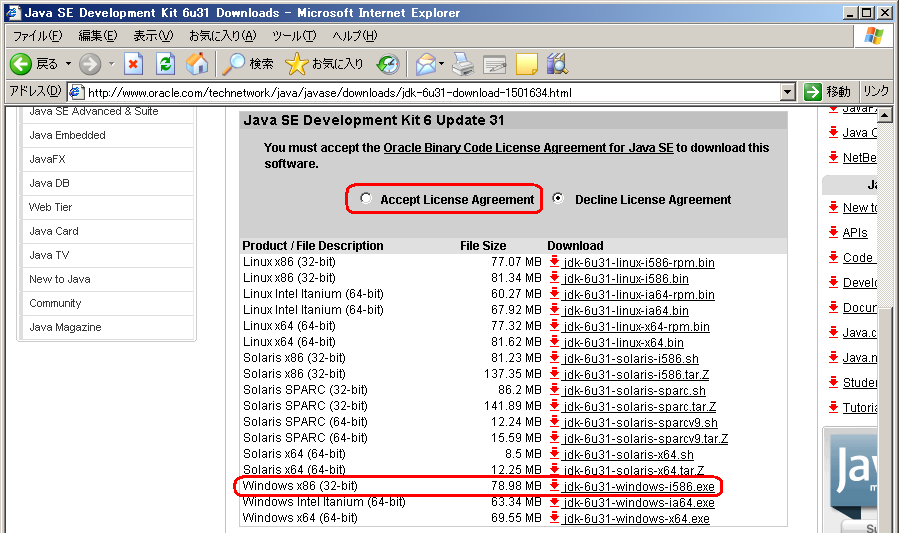Open Oracle Binary Code License Agreement link
Viewport: 899px width, 533px height.
pyautogui.click(x=528, y=148)
